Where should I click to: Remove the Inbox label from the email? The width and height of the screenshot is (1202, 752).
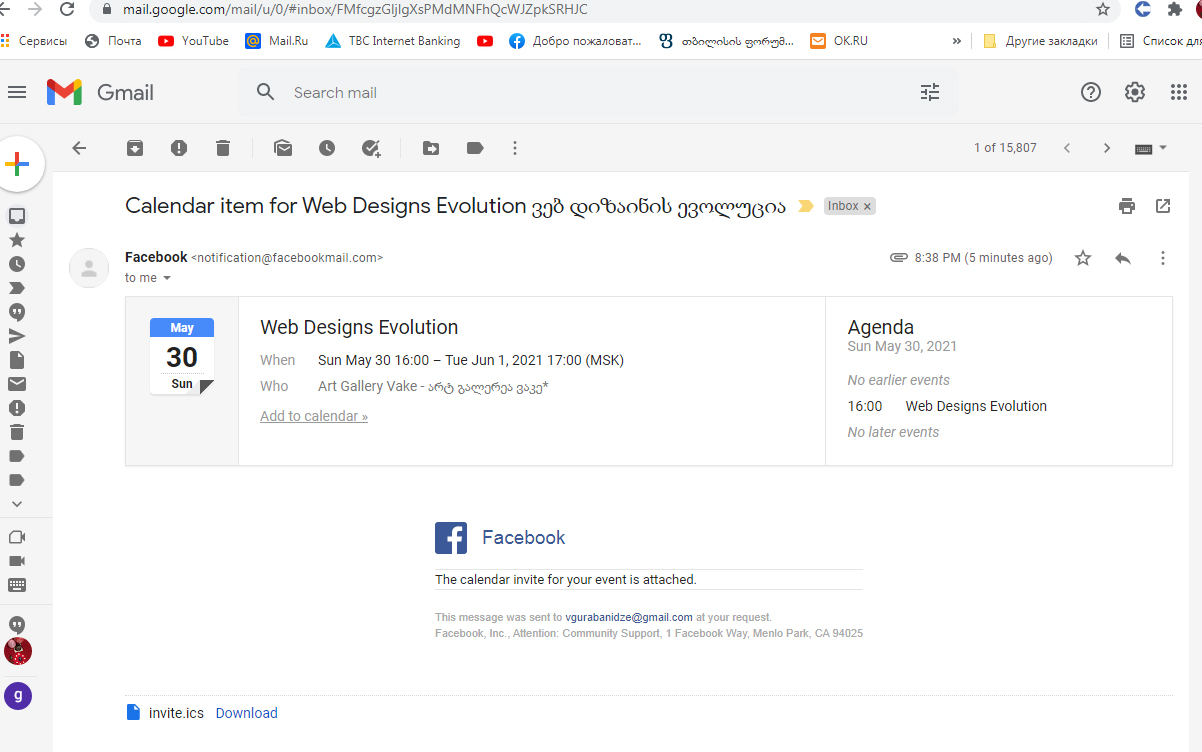click(x=868, y=206)
